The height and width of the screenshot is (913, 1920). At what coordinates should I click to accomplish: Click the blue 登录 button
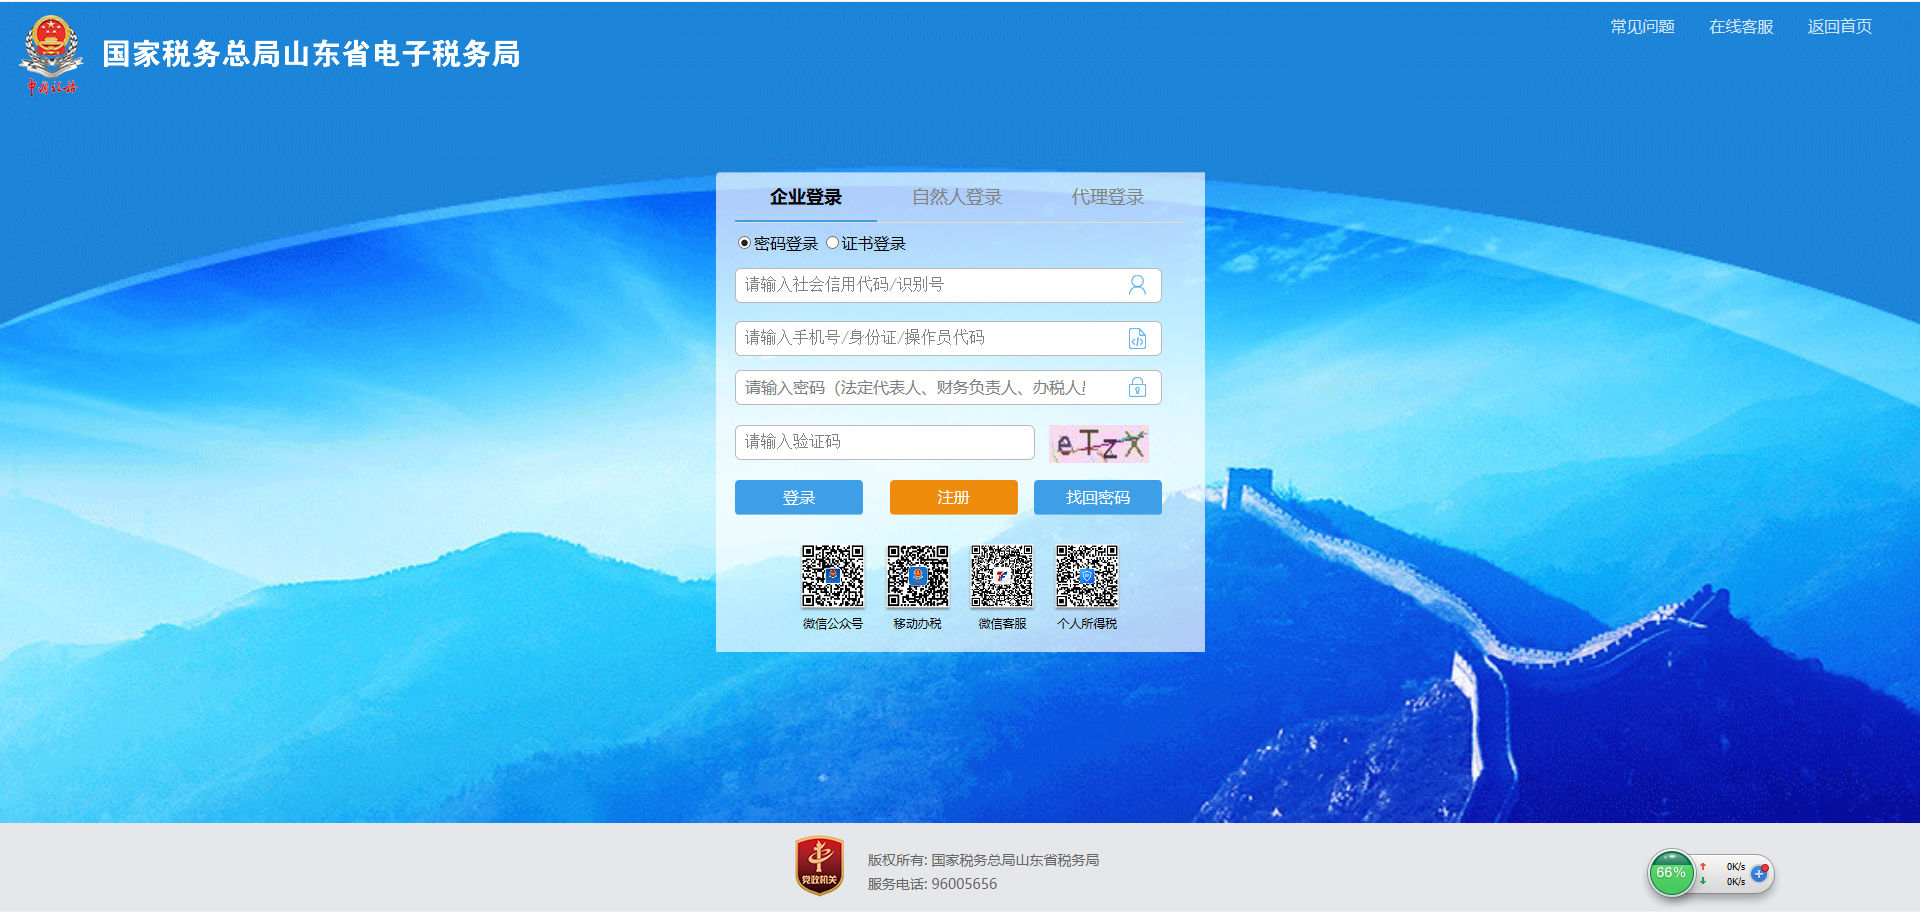(799, 497)
